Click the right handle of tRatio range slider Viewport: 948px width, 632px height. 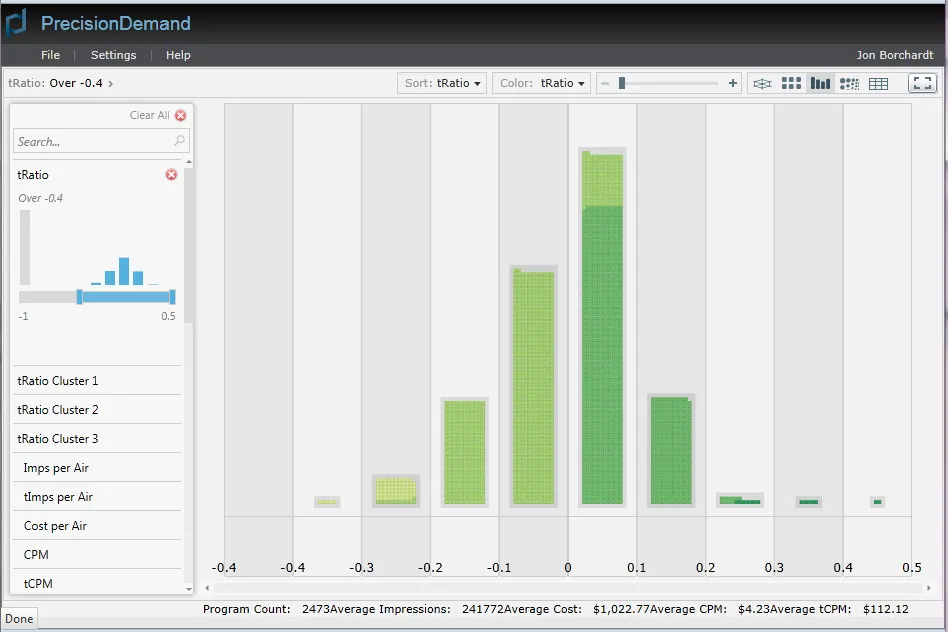click(x=172, y=296)
